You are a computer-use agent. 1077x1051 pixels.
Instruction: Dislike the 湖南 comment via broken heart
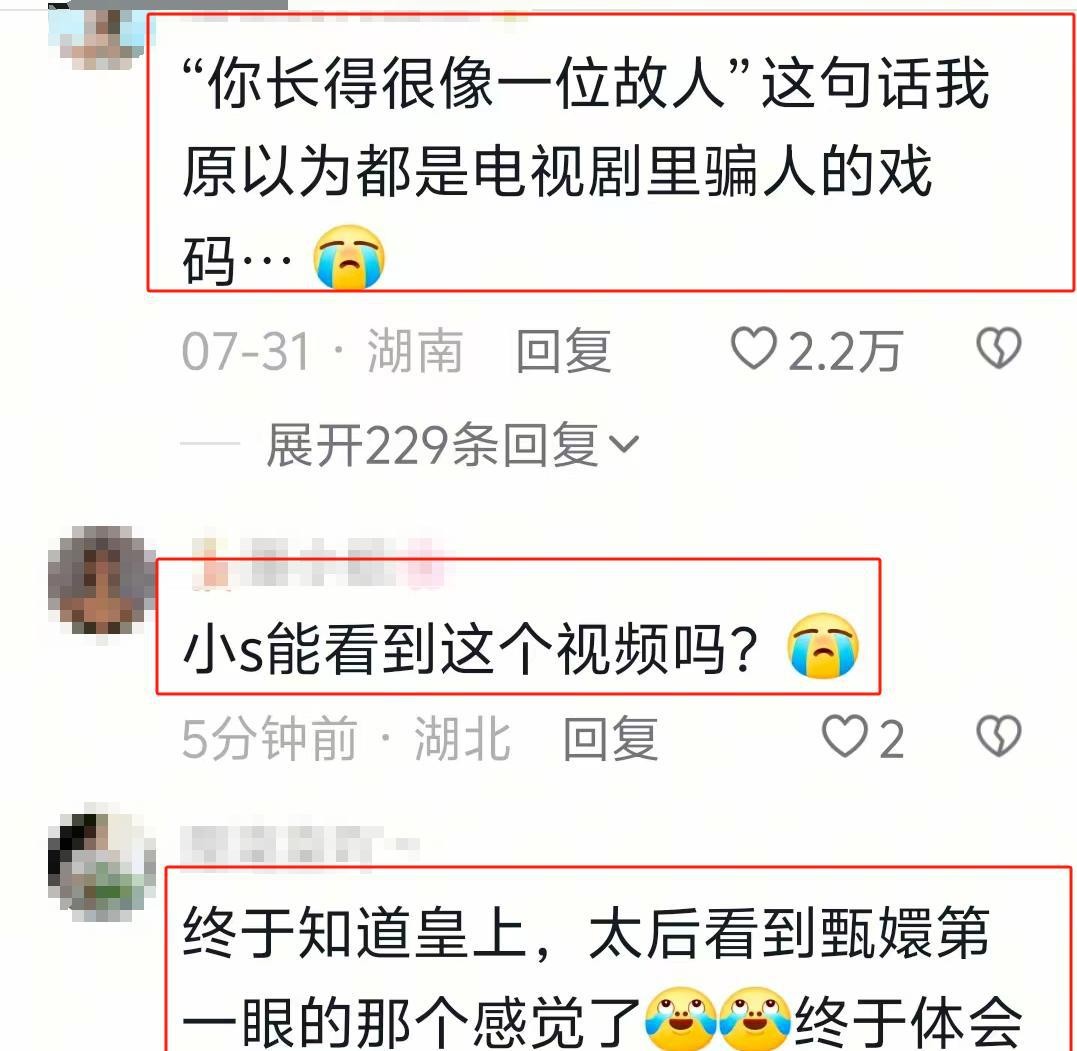[x=999, y=348]
